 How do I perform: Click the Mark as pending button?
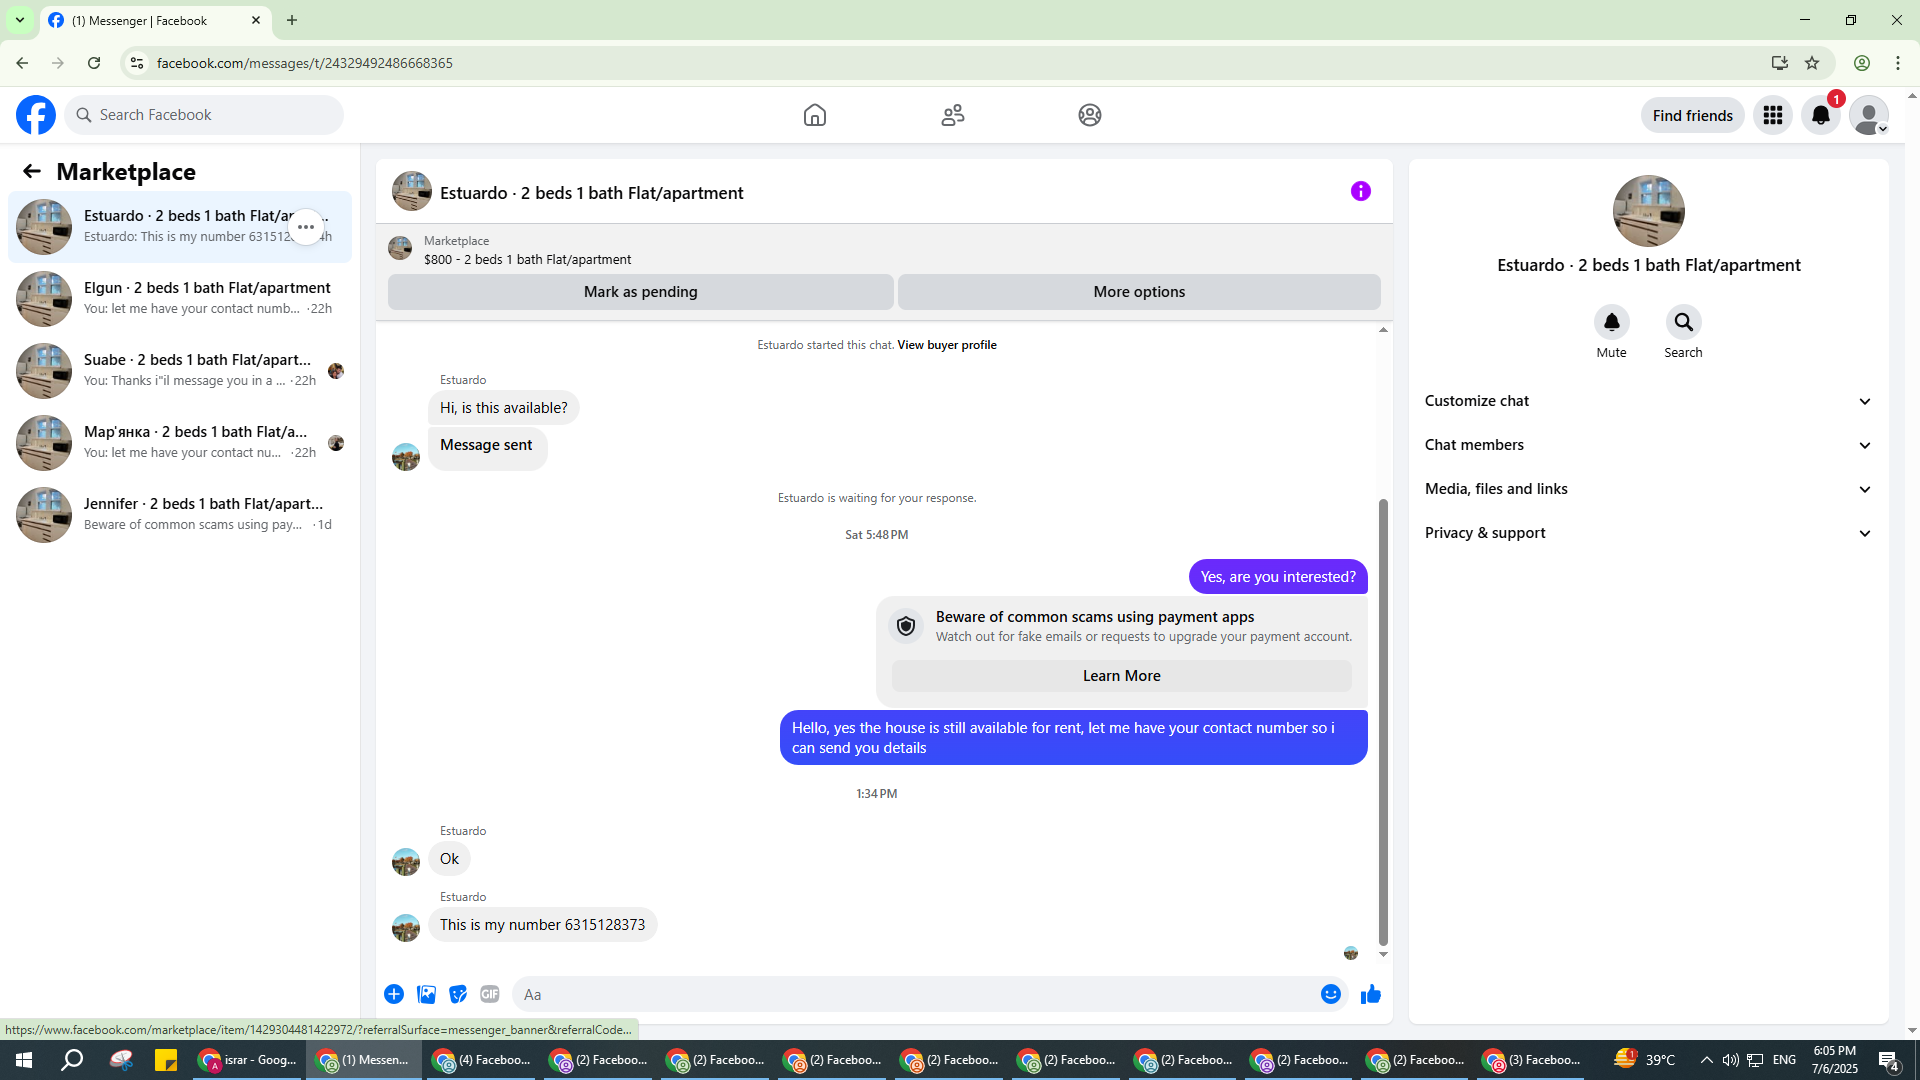(641, 292)
